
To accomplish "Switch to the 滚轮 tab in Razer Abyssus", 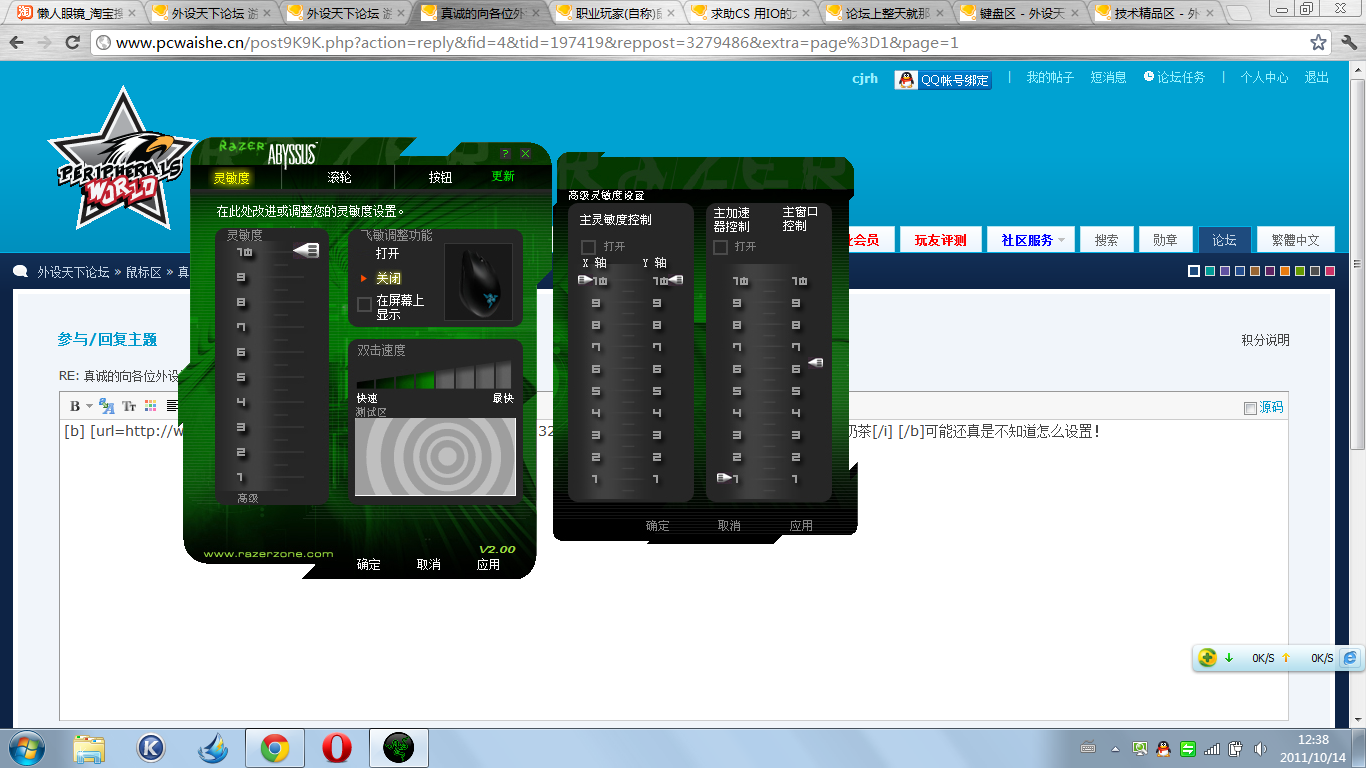I will point(340,178).
